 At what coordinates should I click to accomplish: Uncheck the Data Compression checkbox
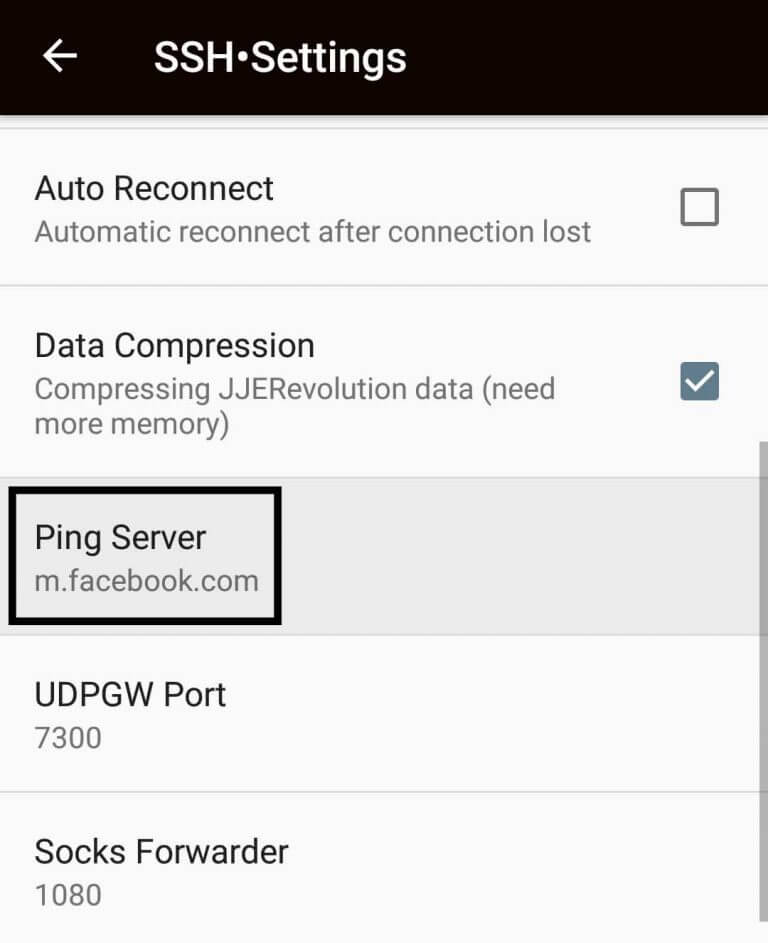click(x=699, y=381)
